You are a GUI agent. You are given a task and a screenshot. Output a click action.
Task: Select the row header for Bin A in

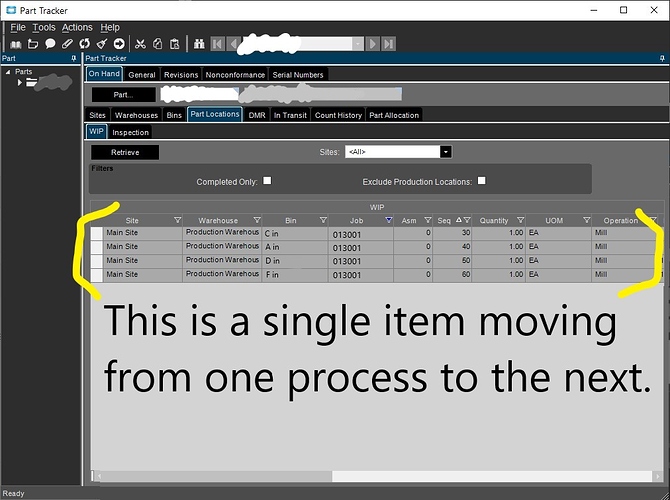coord(97,247)
